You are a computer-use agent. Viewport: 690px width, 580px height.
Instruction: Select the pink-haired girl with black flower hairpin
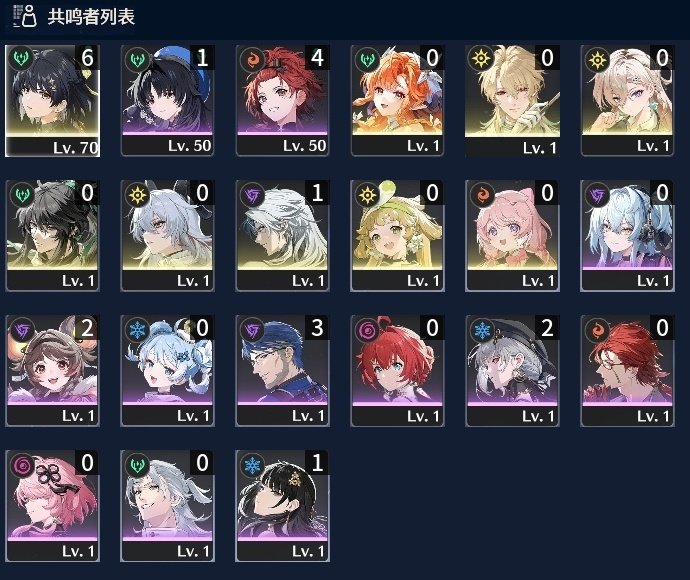pyautogui.click(x=52, y=506)
